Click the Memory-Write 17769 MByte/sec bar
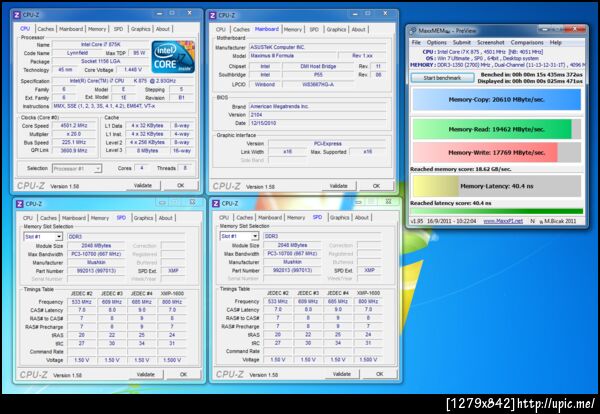This screenshot has height=414, width=600. click(x=497, y=153)
